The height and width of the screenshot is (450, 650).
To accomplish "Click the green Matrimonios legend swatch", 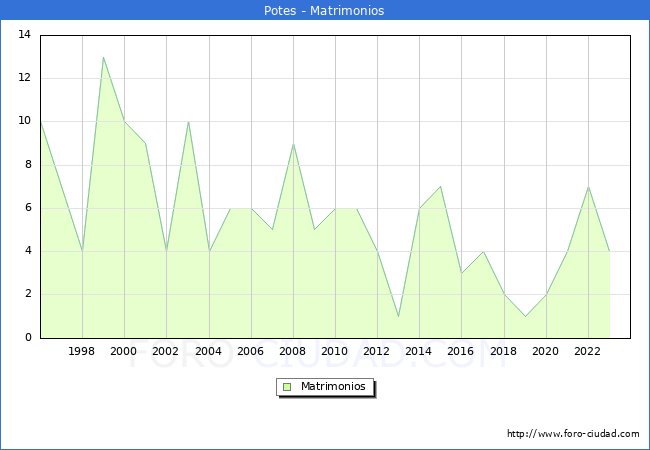I will click(x=287, y=387).
